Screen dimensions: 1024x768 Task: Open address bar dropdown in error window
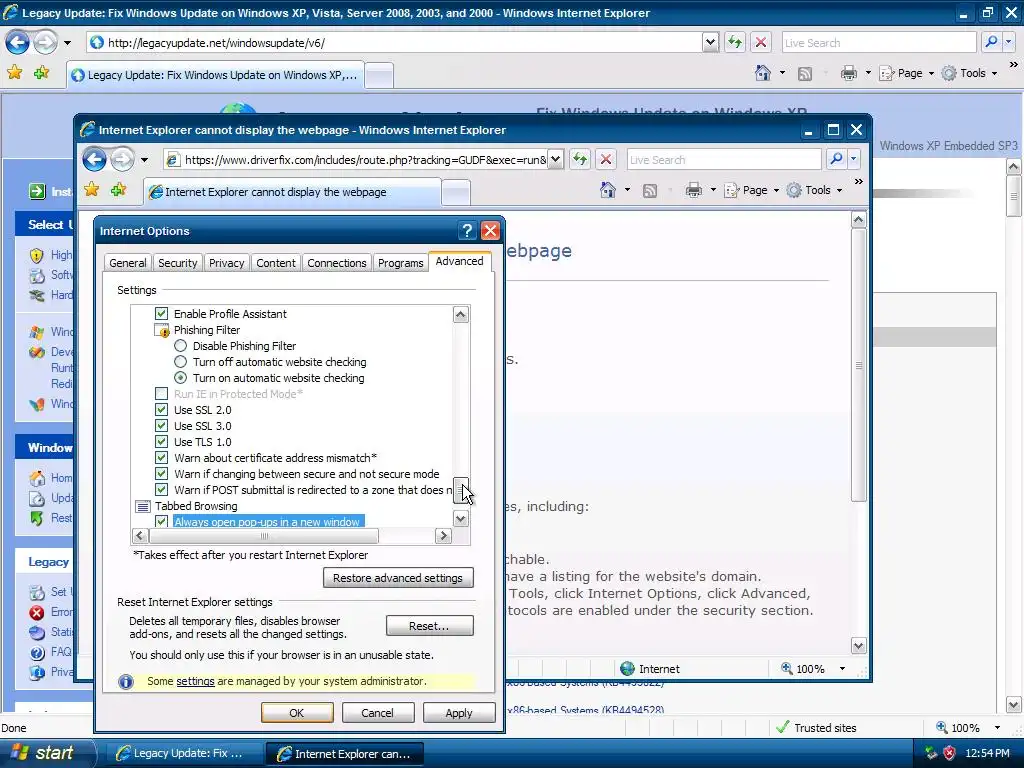(555, 159)
